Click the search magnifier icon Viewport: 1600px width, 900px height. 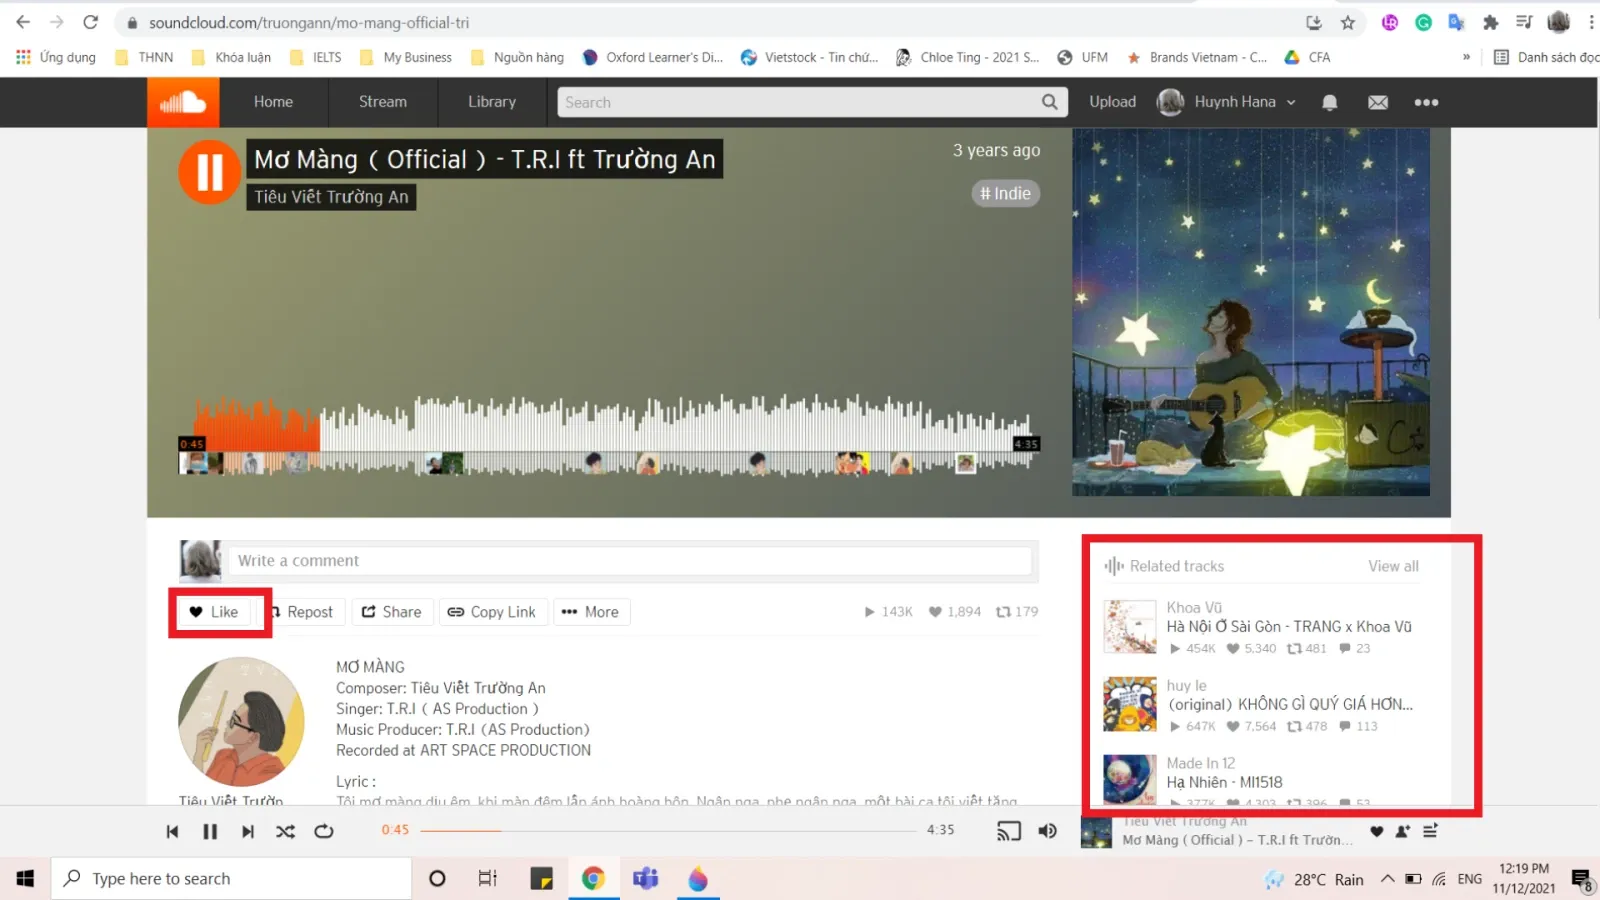pyautogui.click(x=1049, y=102)
